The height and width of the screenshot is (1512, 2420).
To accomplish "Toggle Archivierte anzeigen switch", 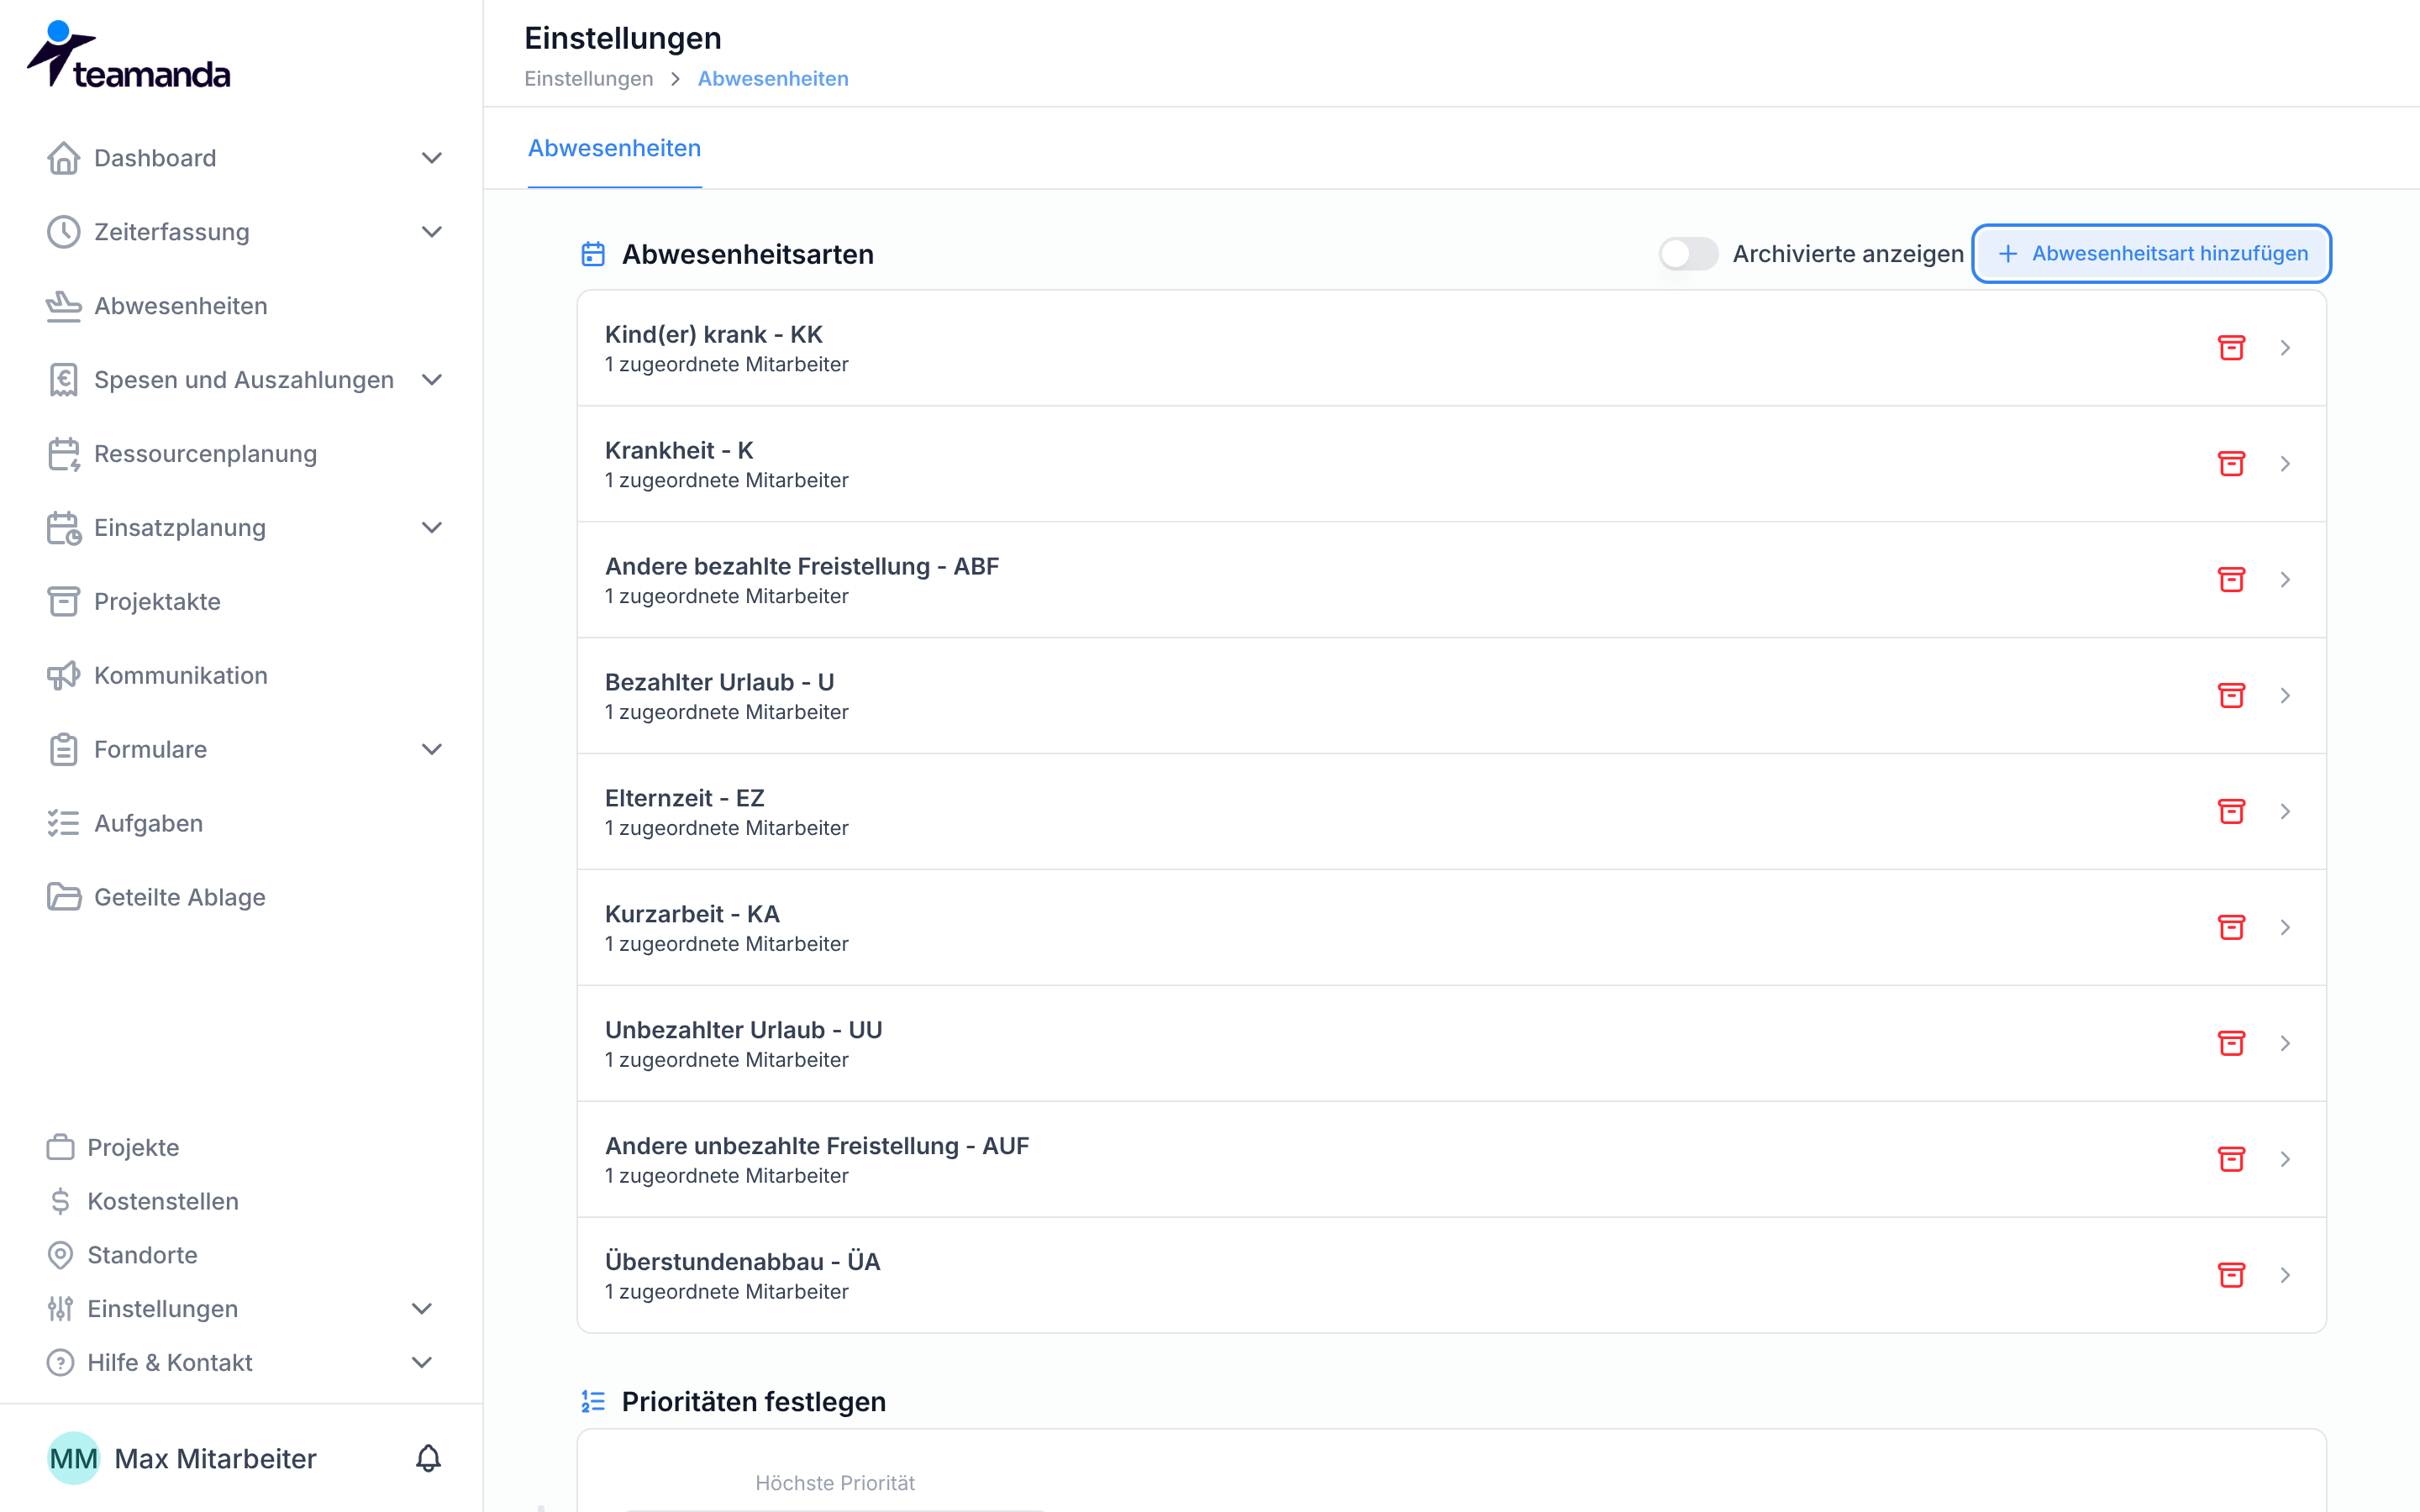I will click(x=1688, y=254).
